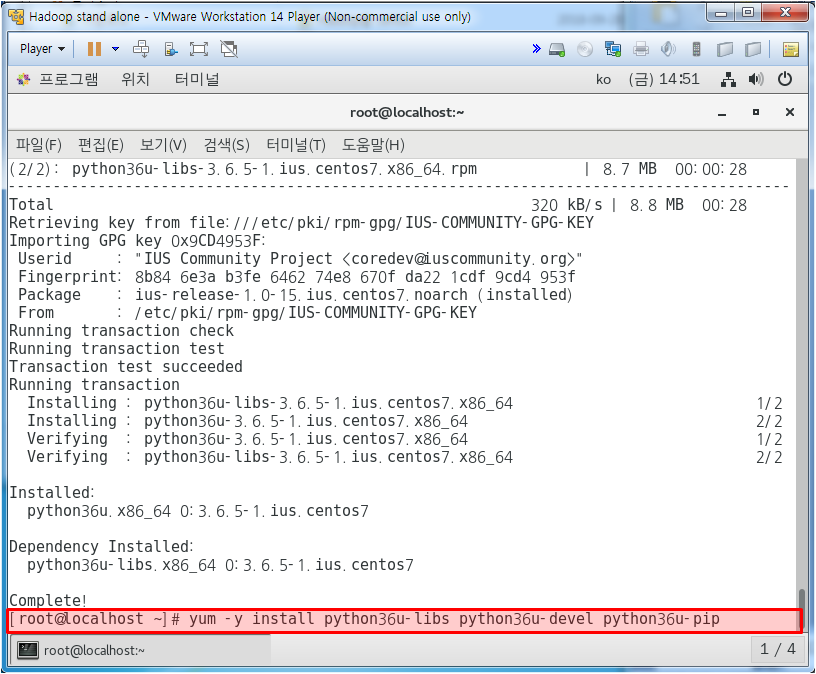Screen dimensions: 816x674
Task: Click the printer device icon
Action: pyautogui.click(x=641, y=49)
